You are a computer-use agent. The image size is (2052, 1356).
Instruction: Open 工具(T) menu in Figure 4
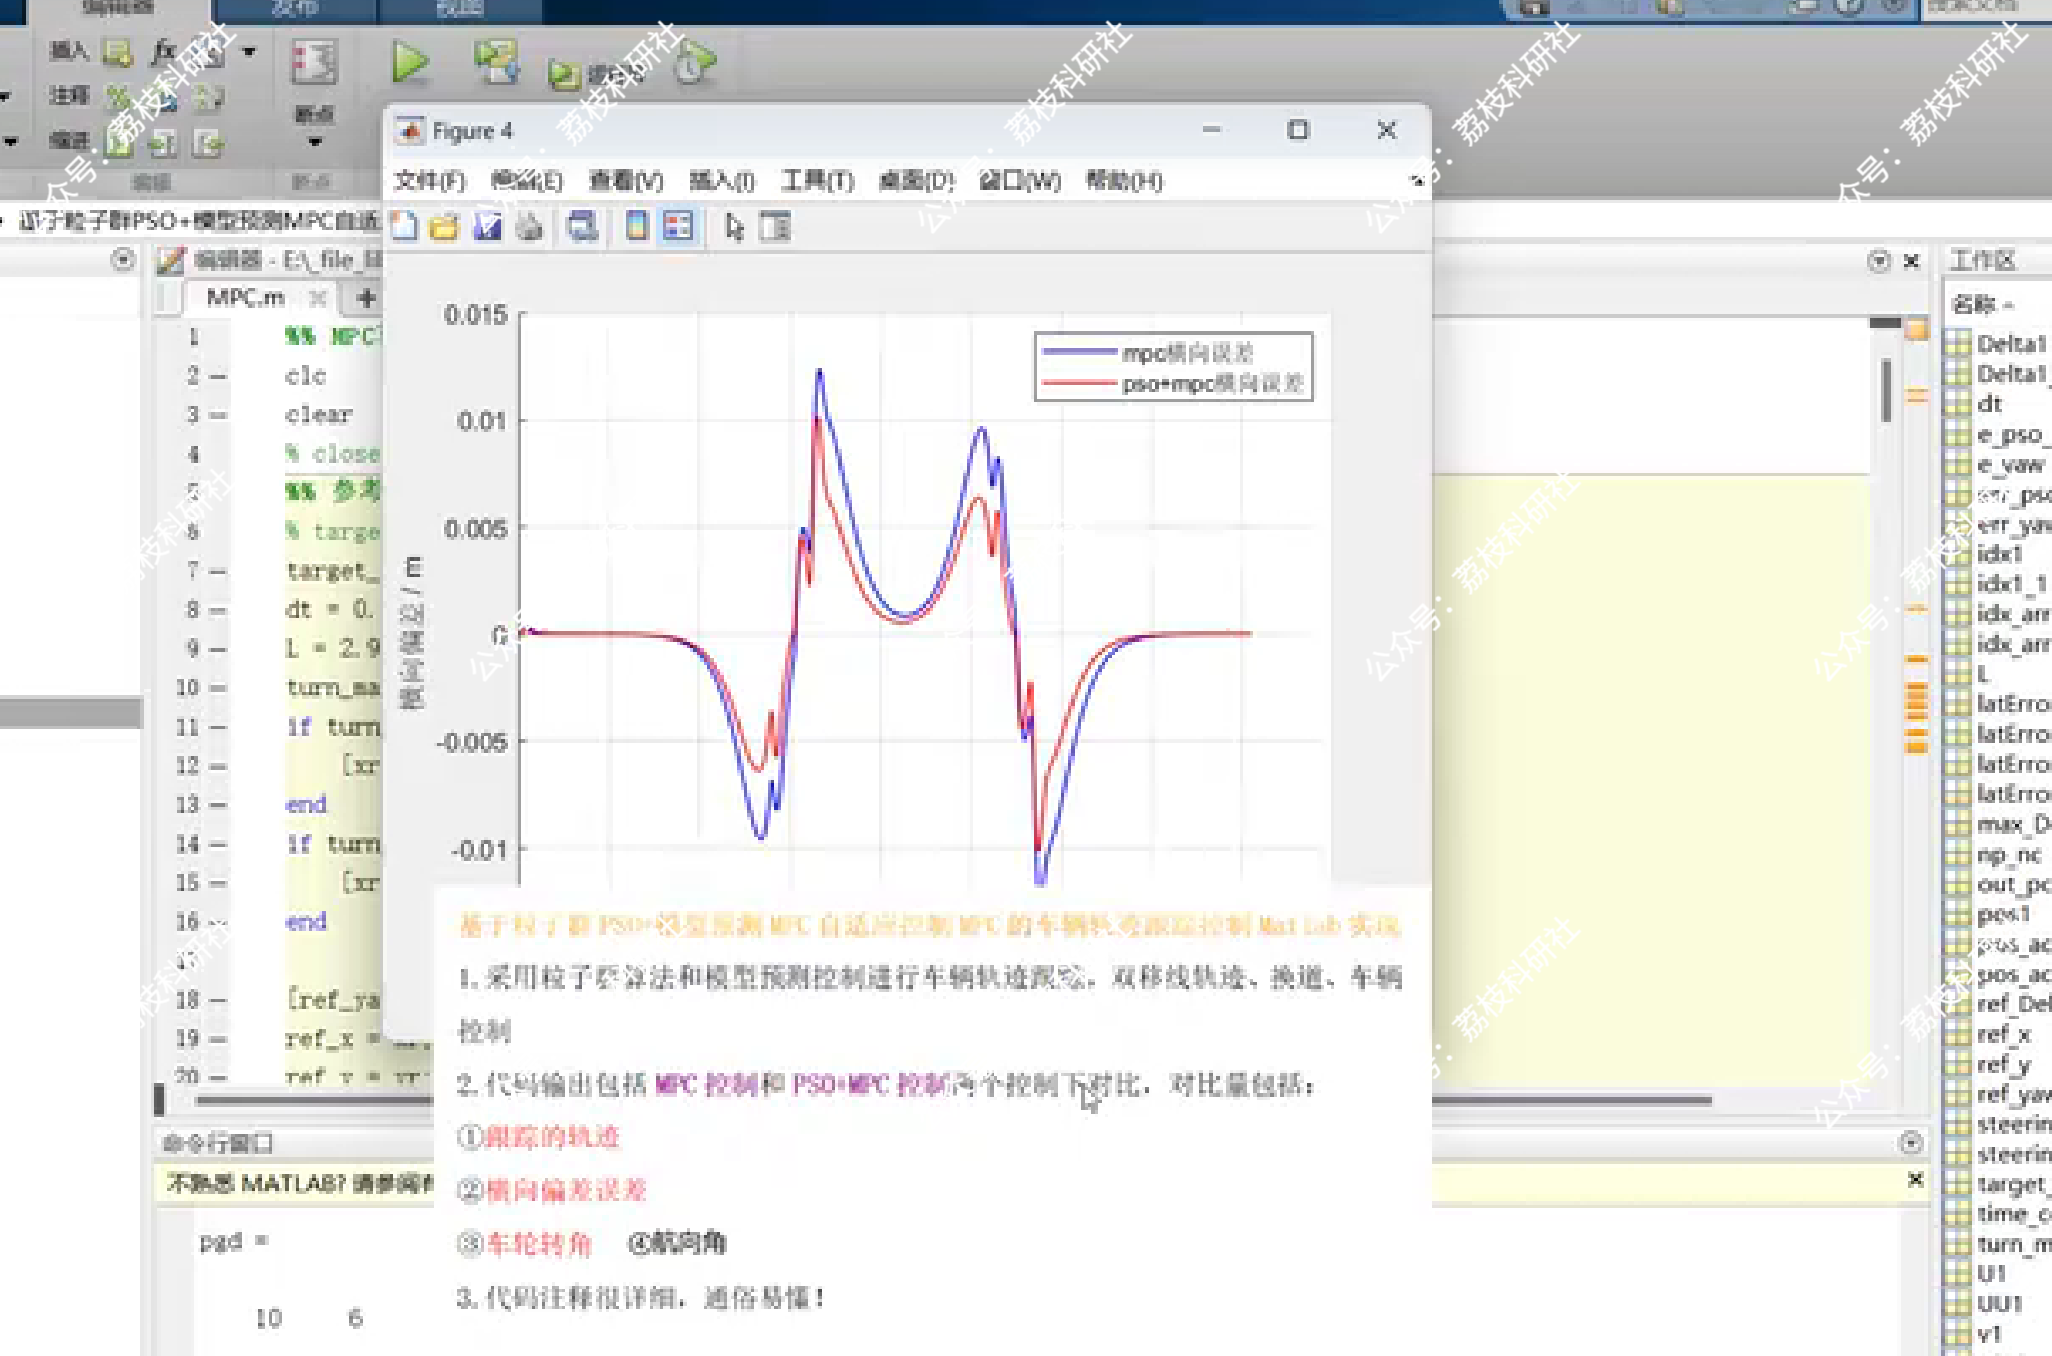(817, 181)
